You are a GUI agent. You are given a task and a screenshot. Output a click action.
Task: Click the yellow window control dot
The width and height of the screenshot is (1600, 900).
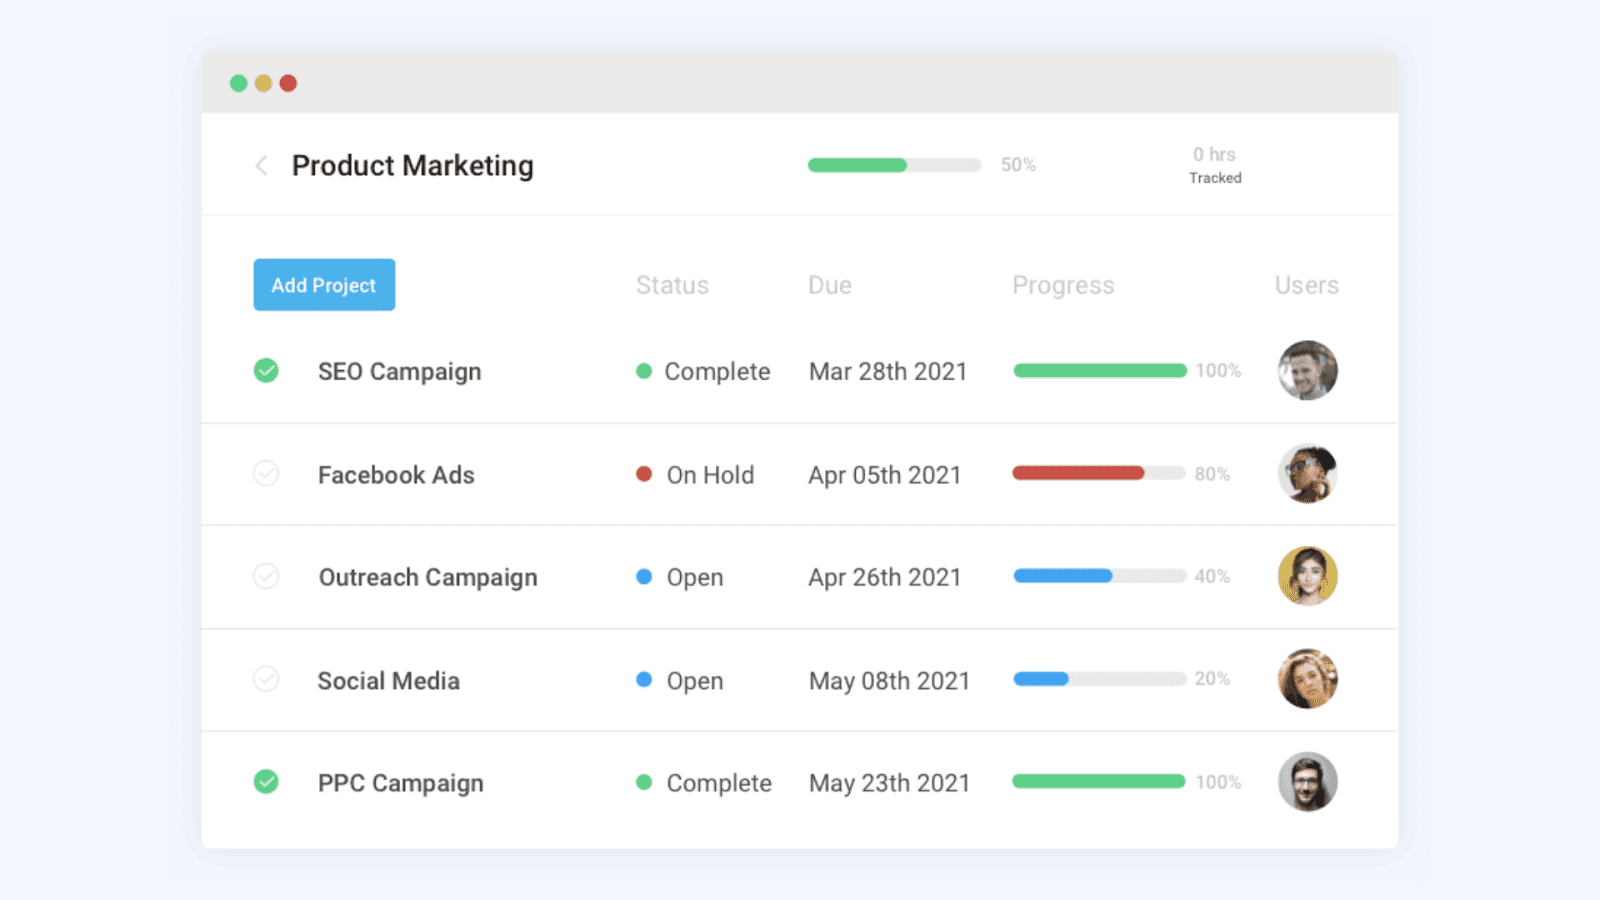click(x=263, y=83)
